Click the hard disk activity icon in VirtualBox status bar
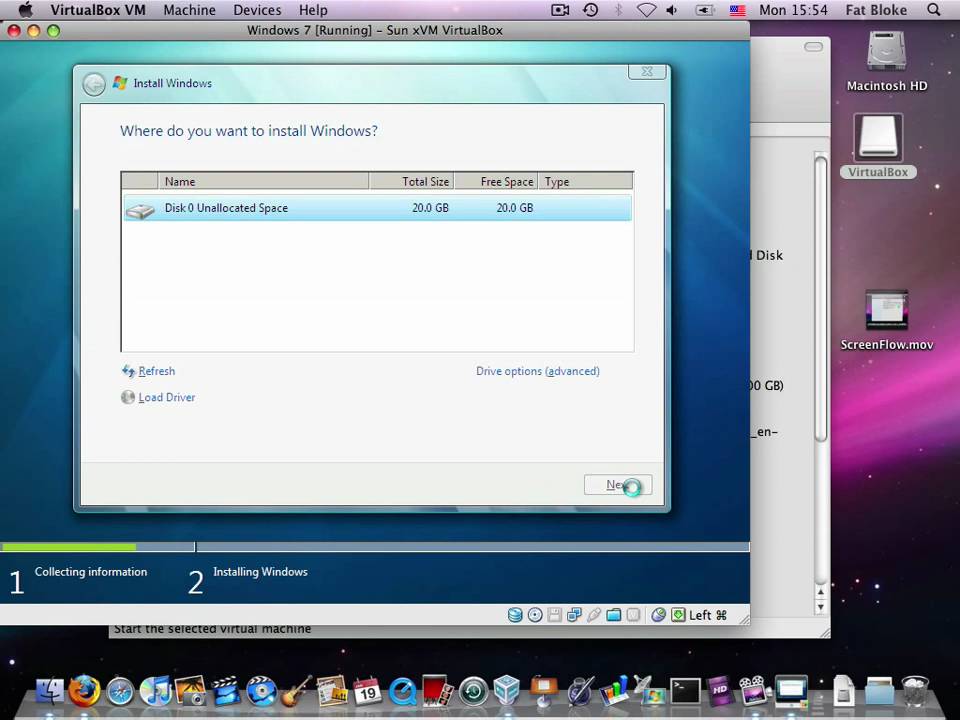Screen dimensions: 960x720 click(x=515, y=615)
